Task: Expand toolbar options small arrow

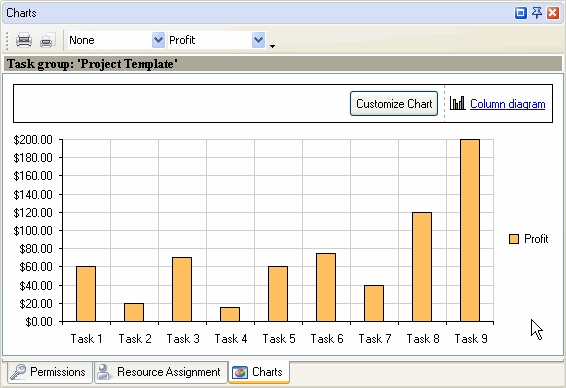Action: pyautogui.click(x=273, y=46)
